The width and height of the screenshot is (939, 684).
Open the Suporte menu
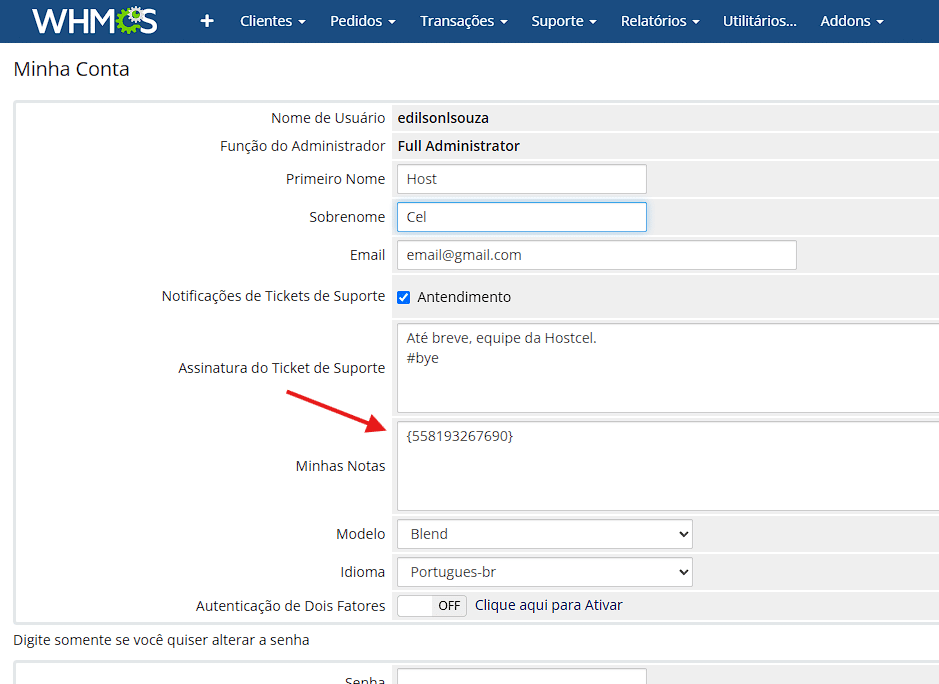[x=563, y=21]
